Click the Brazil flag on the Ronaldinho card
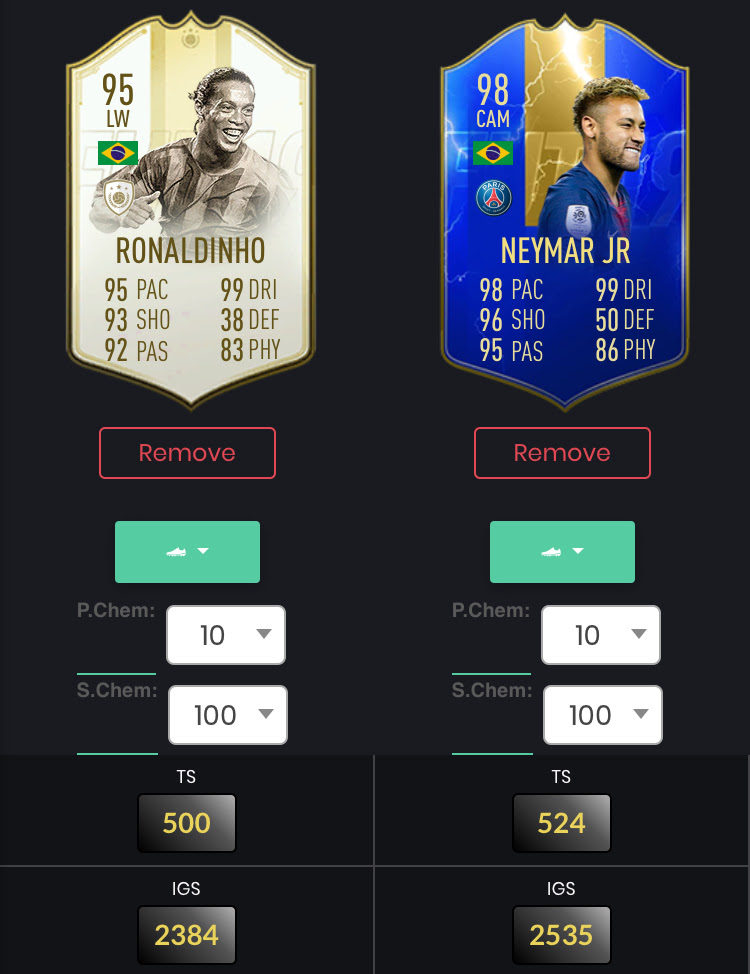 click(x=118, y=153)
